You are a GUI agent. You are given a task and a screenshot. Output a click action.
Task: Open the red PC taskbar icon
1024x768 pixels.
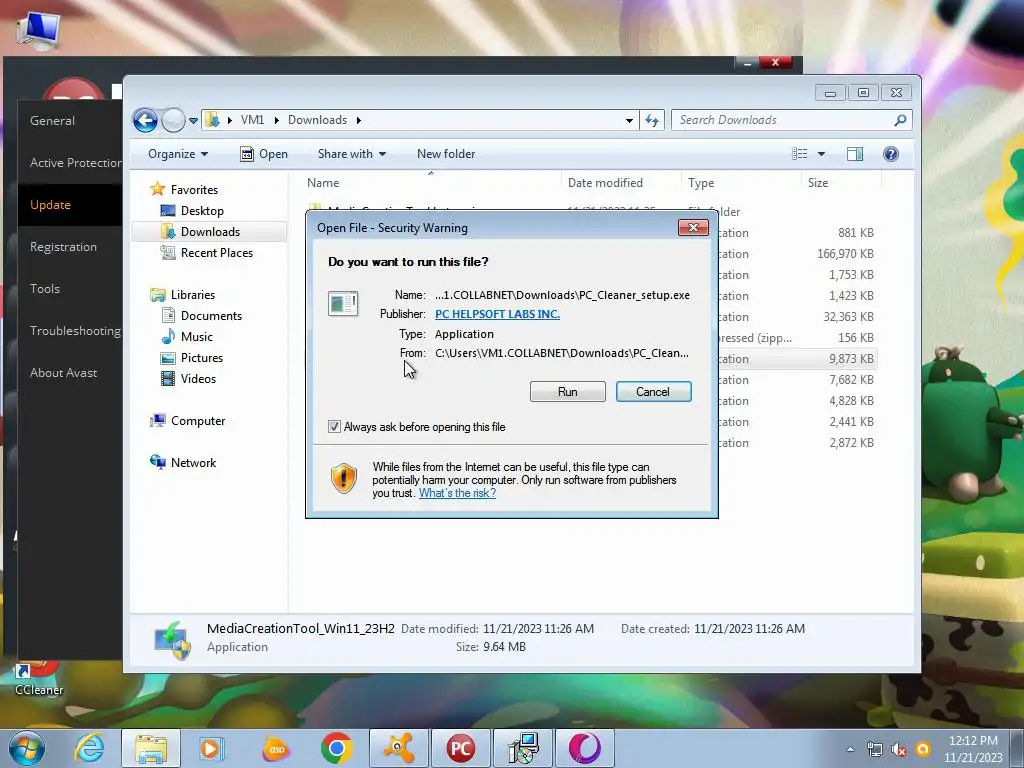460,748
